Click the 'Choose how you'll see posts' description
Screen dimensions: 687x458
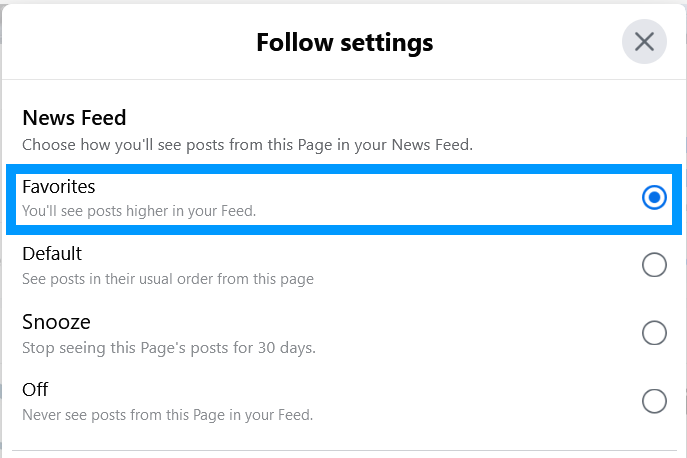coord(248,145)
